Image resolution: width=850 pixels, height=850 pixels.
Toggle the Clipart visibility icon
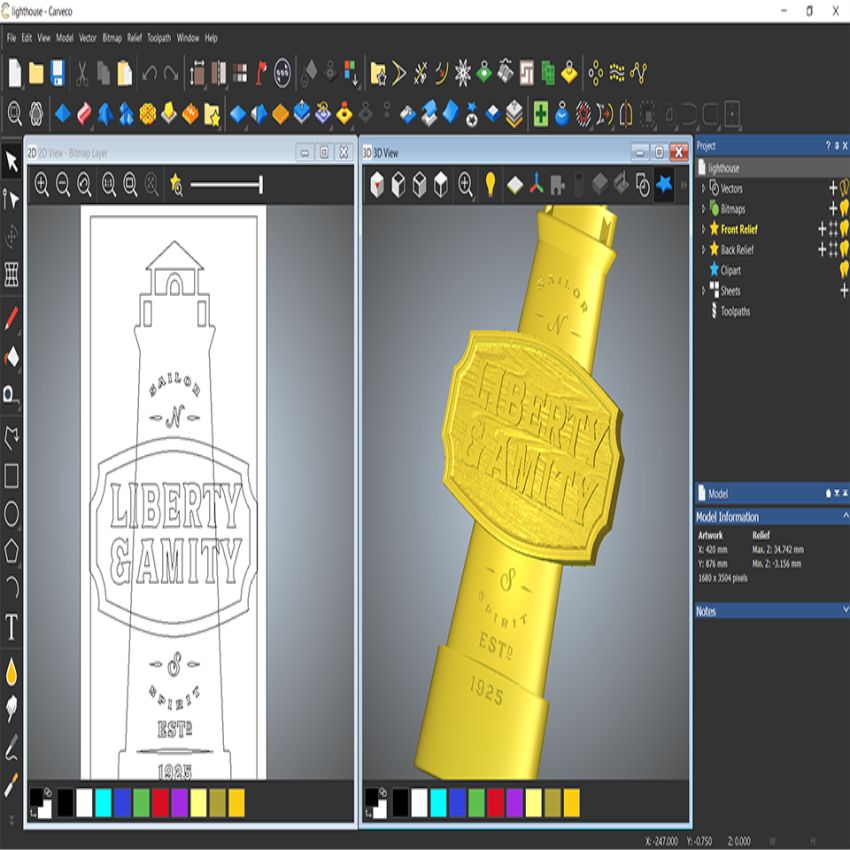(x=843, y=269)
